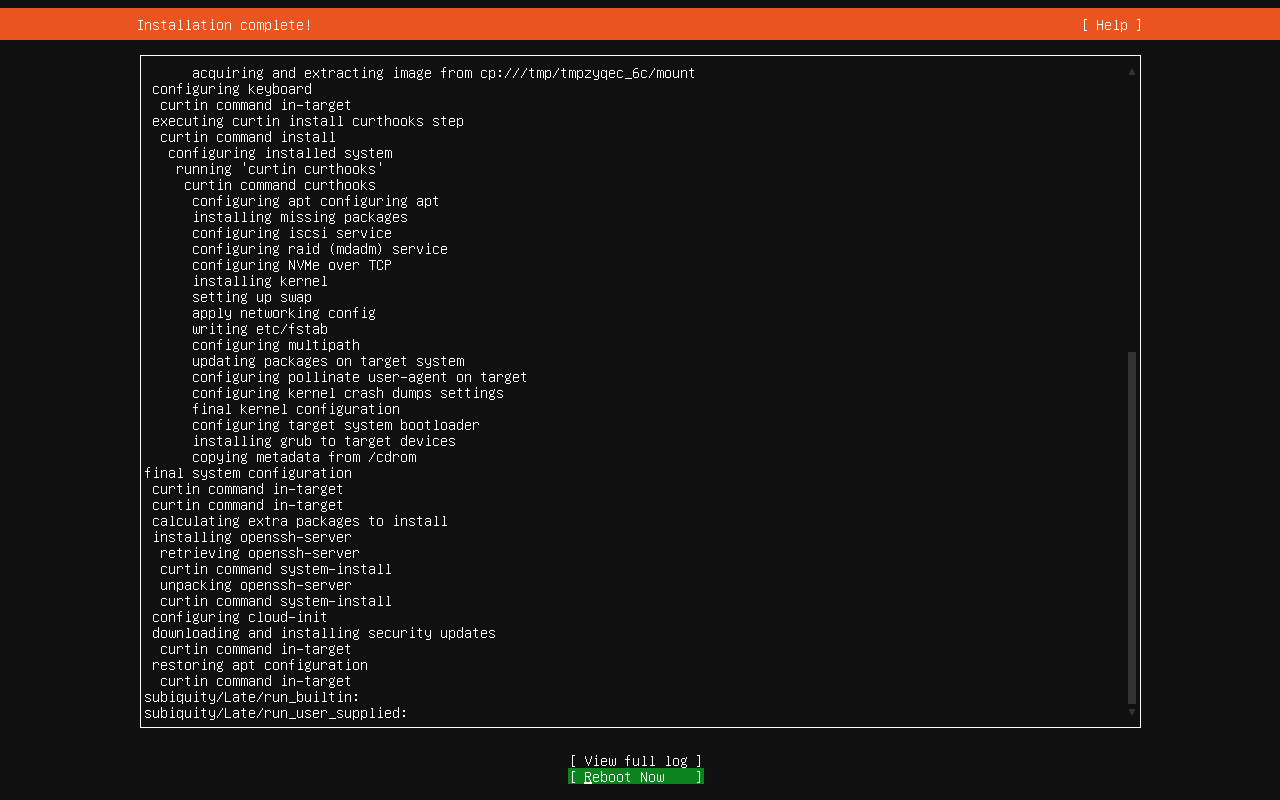This screenshot has height=800, width=1280.
Task: Click 'subiquity/Late/run_builtin:' log line
Action: tap(252, 697)
